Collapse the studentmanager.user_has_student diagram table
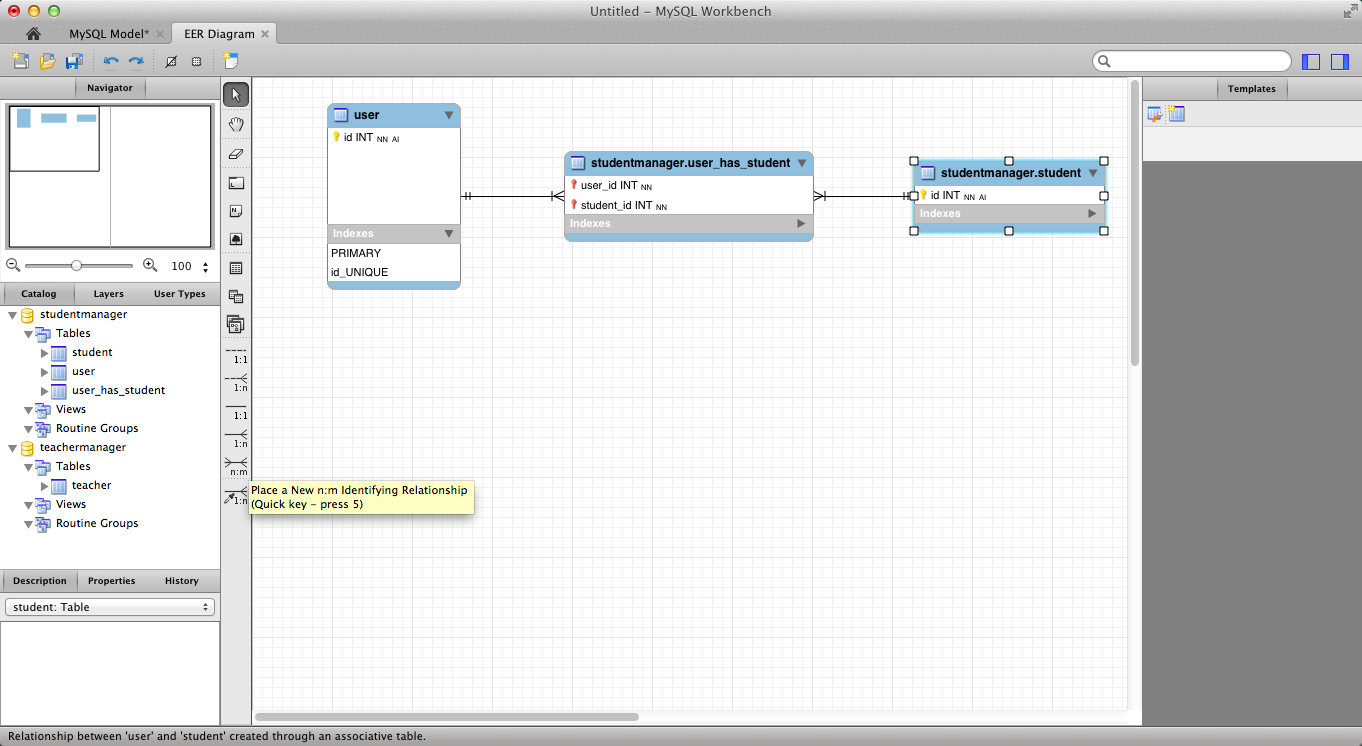The width and height of the screenshot is (1362, 746). pos(802,163)
